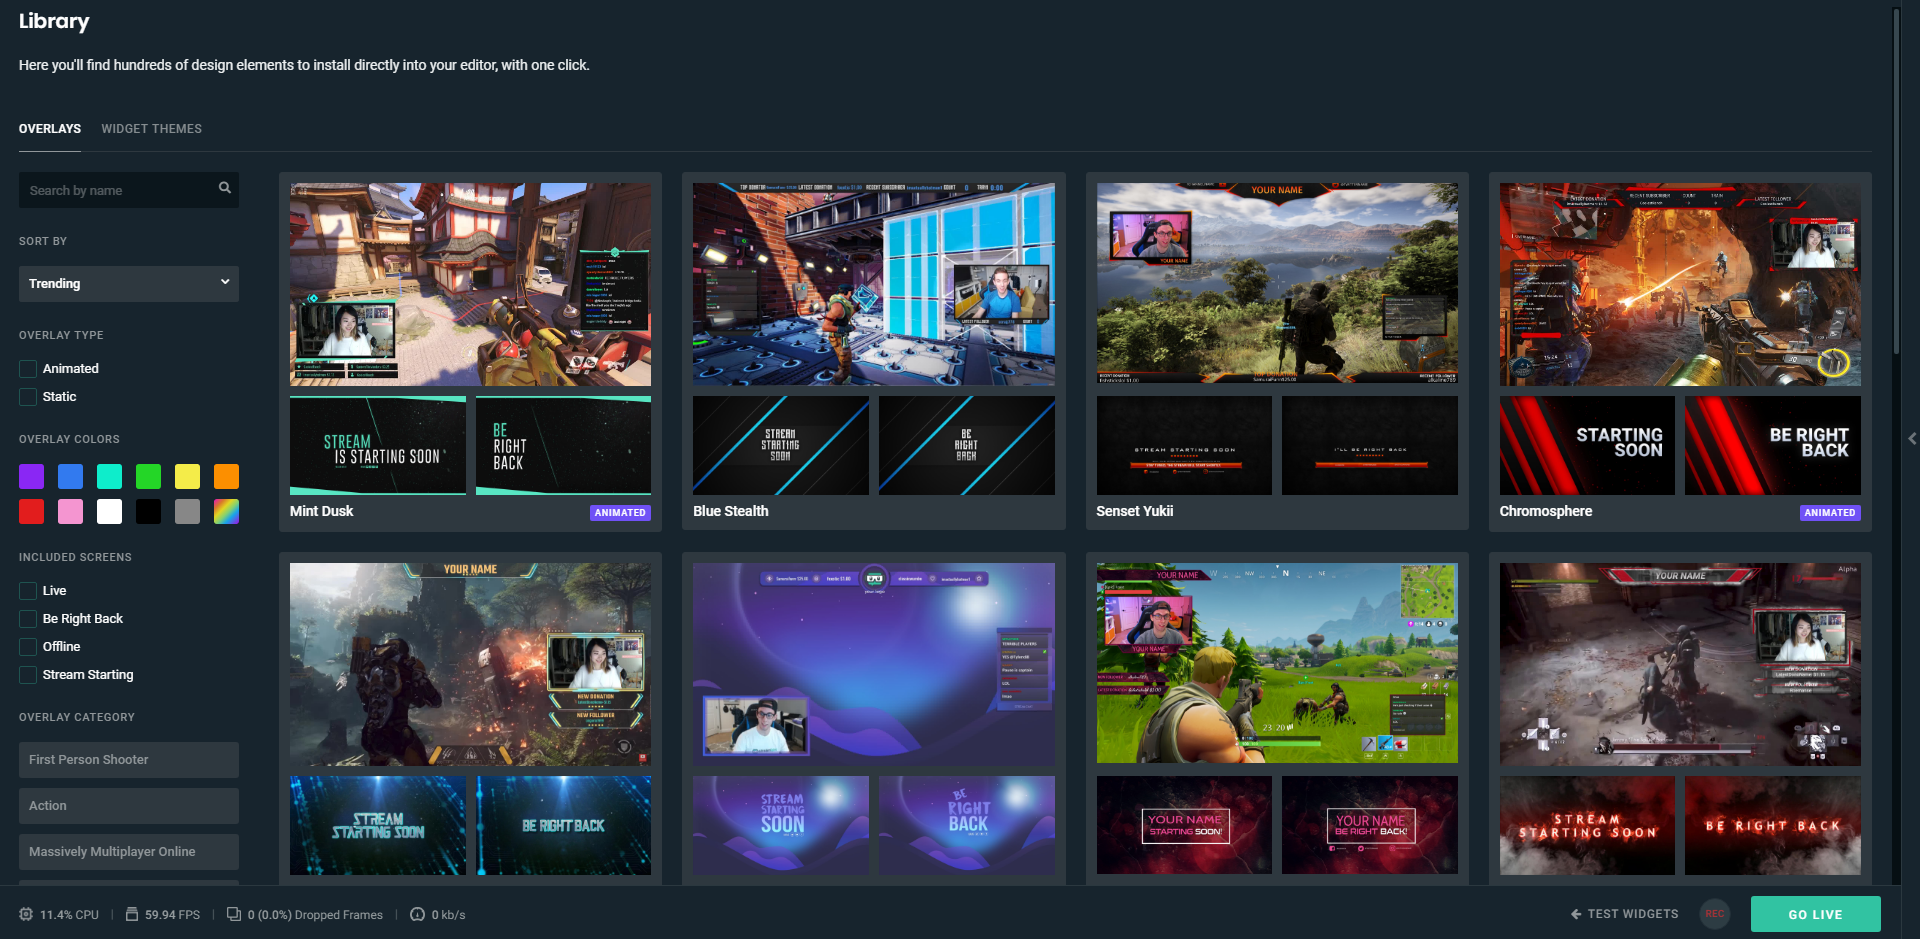Viewport: 1920px width, 939px height.
Task: Open the Senset Yukii main preview thumbnail
Action: (x=1277, y=284)
